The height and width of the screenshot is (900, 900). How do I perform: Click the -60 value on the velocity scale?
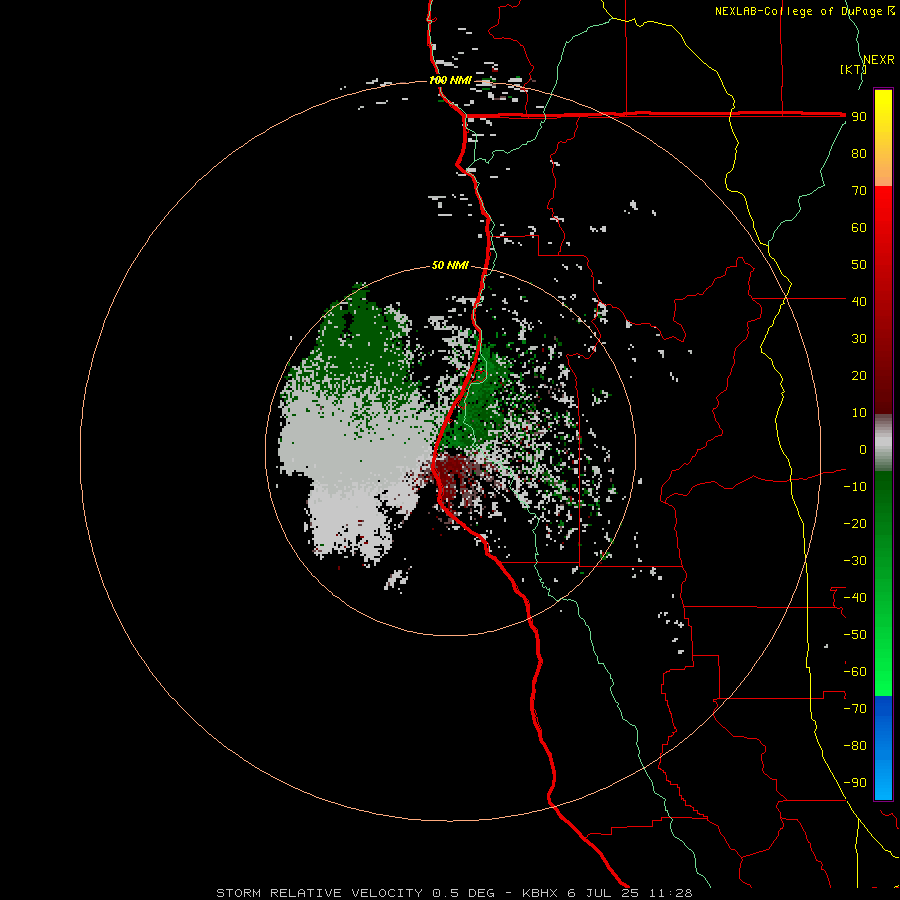855,672
